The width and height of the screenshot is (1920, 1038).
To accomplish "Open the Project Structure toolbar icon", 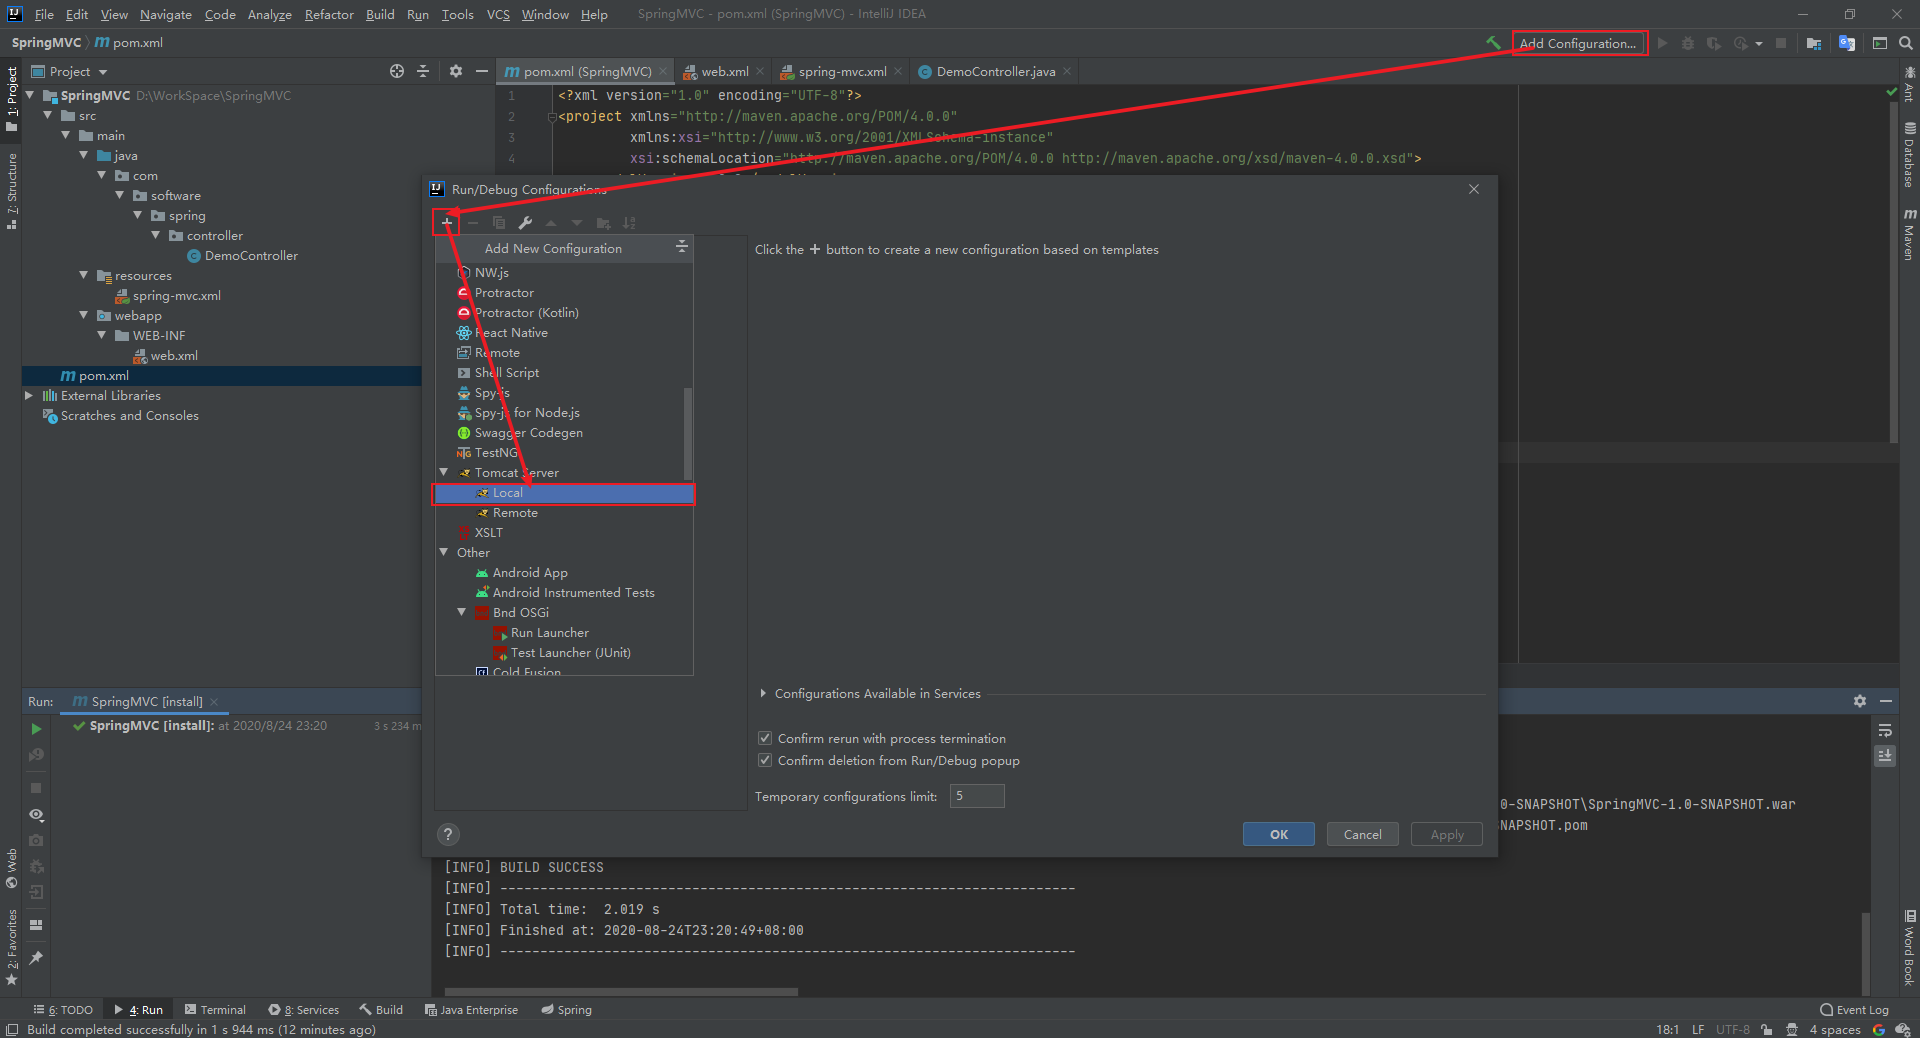I will tap(1814, 43).
